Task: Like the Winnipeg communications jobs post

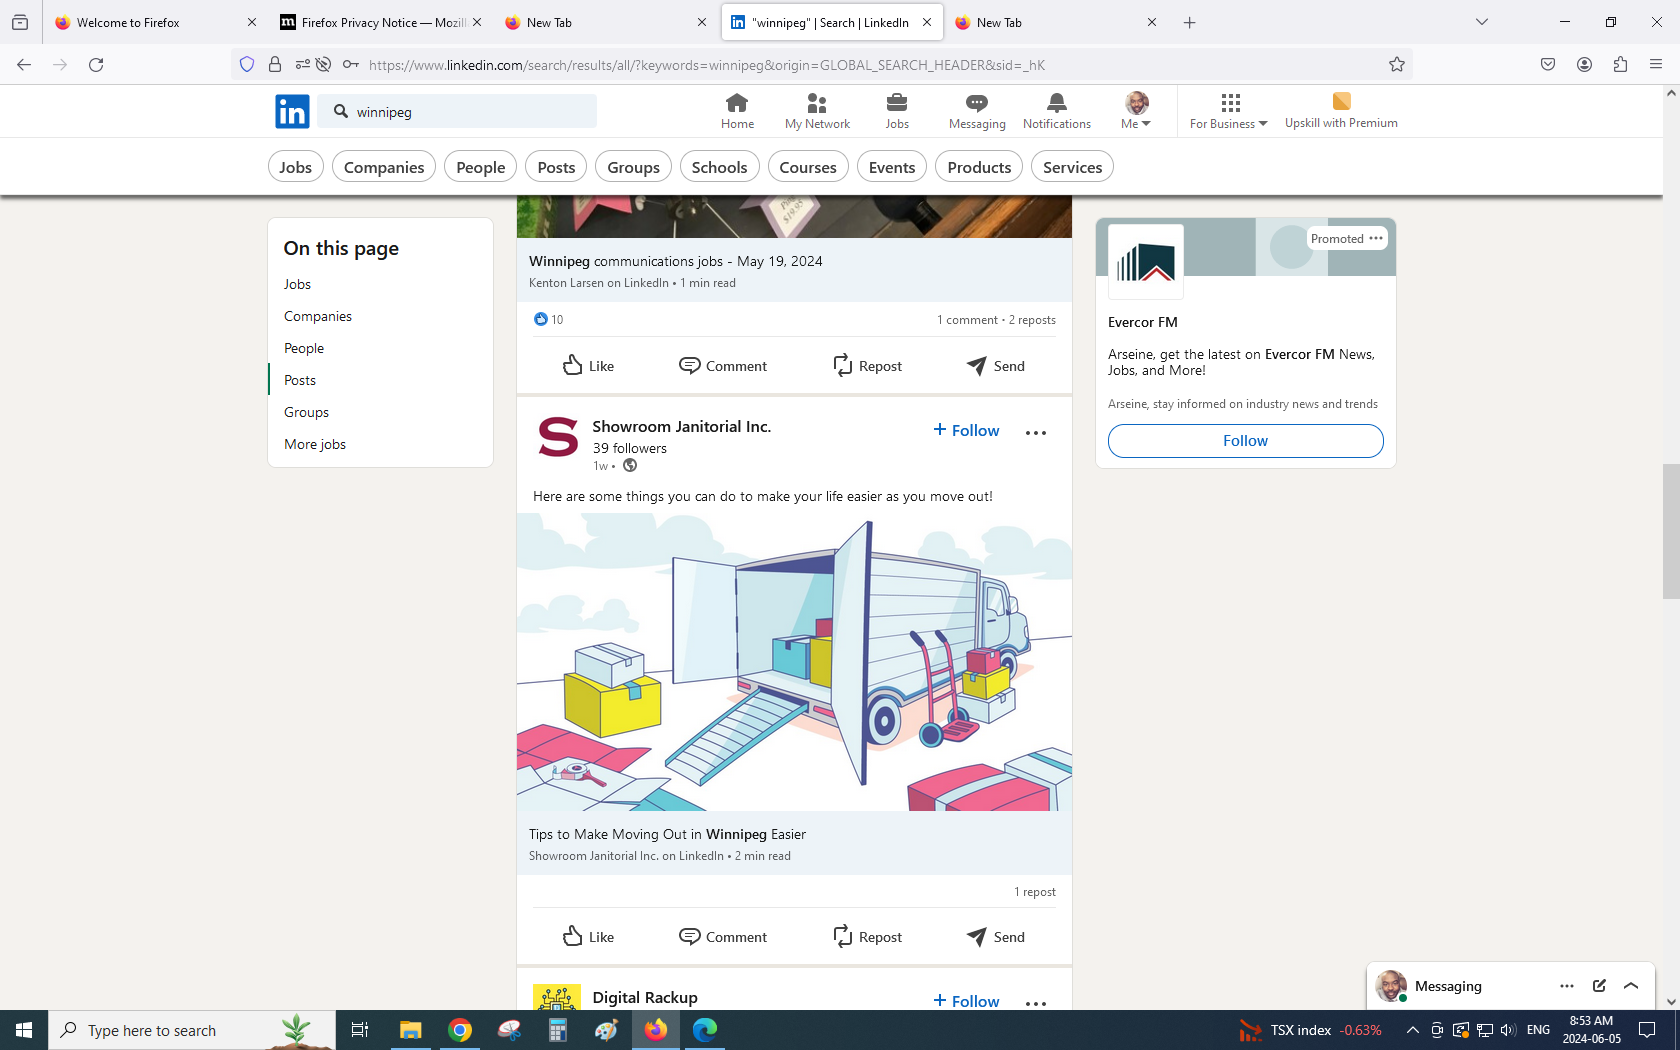Action: (x=588, y=366)
